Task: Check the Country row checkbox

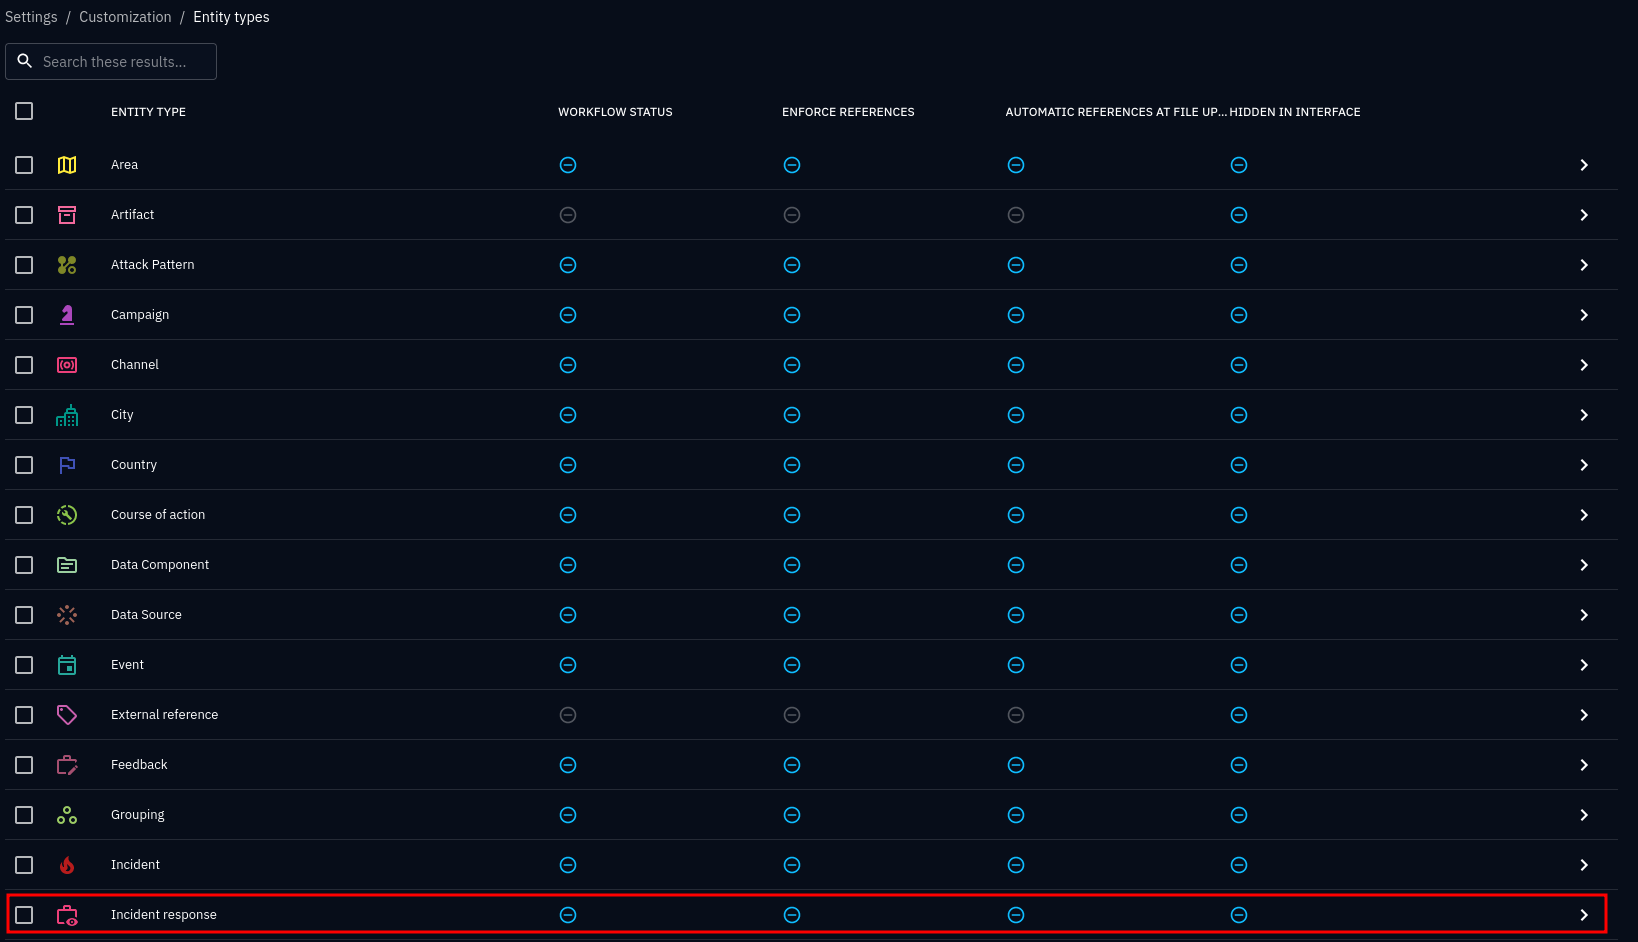Action: point(24,465)
